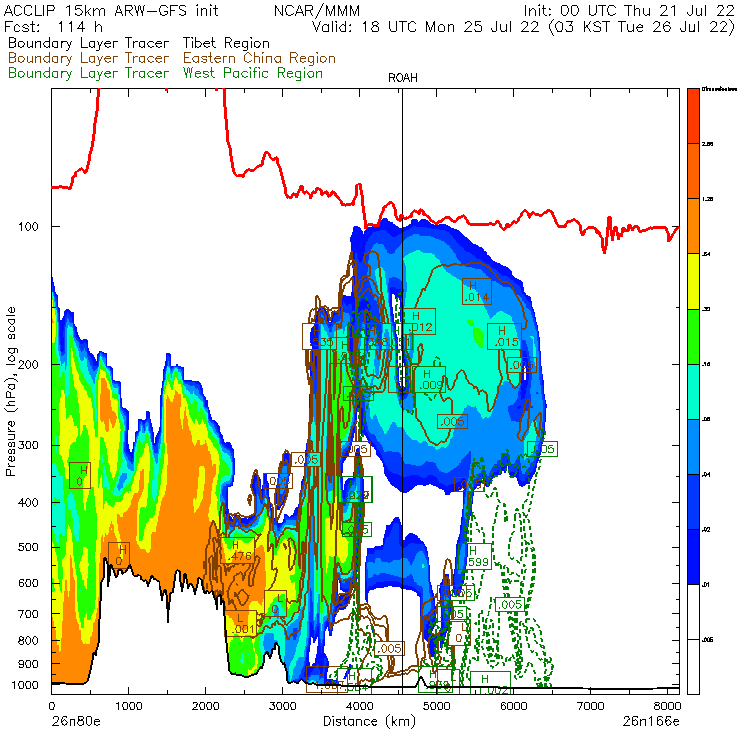
Task: Click the 'H .476' contour label
Action: 238,551
